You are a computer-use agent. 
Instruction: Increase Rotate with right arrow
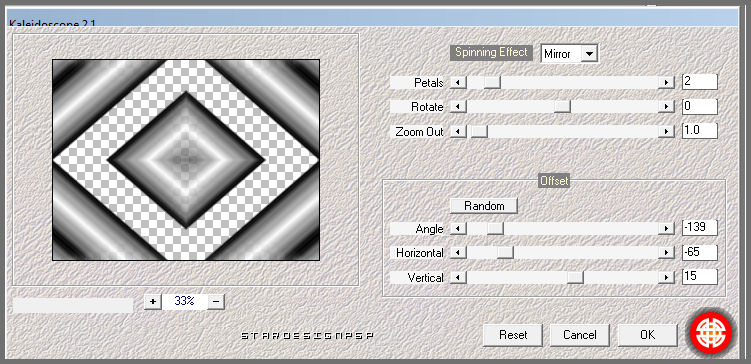pos(666,106)
